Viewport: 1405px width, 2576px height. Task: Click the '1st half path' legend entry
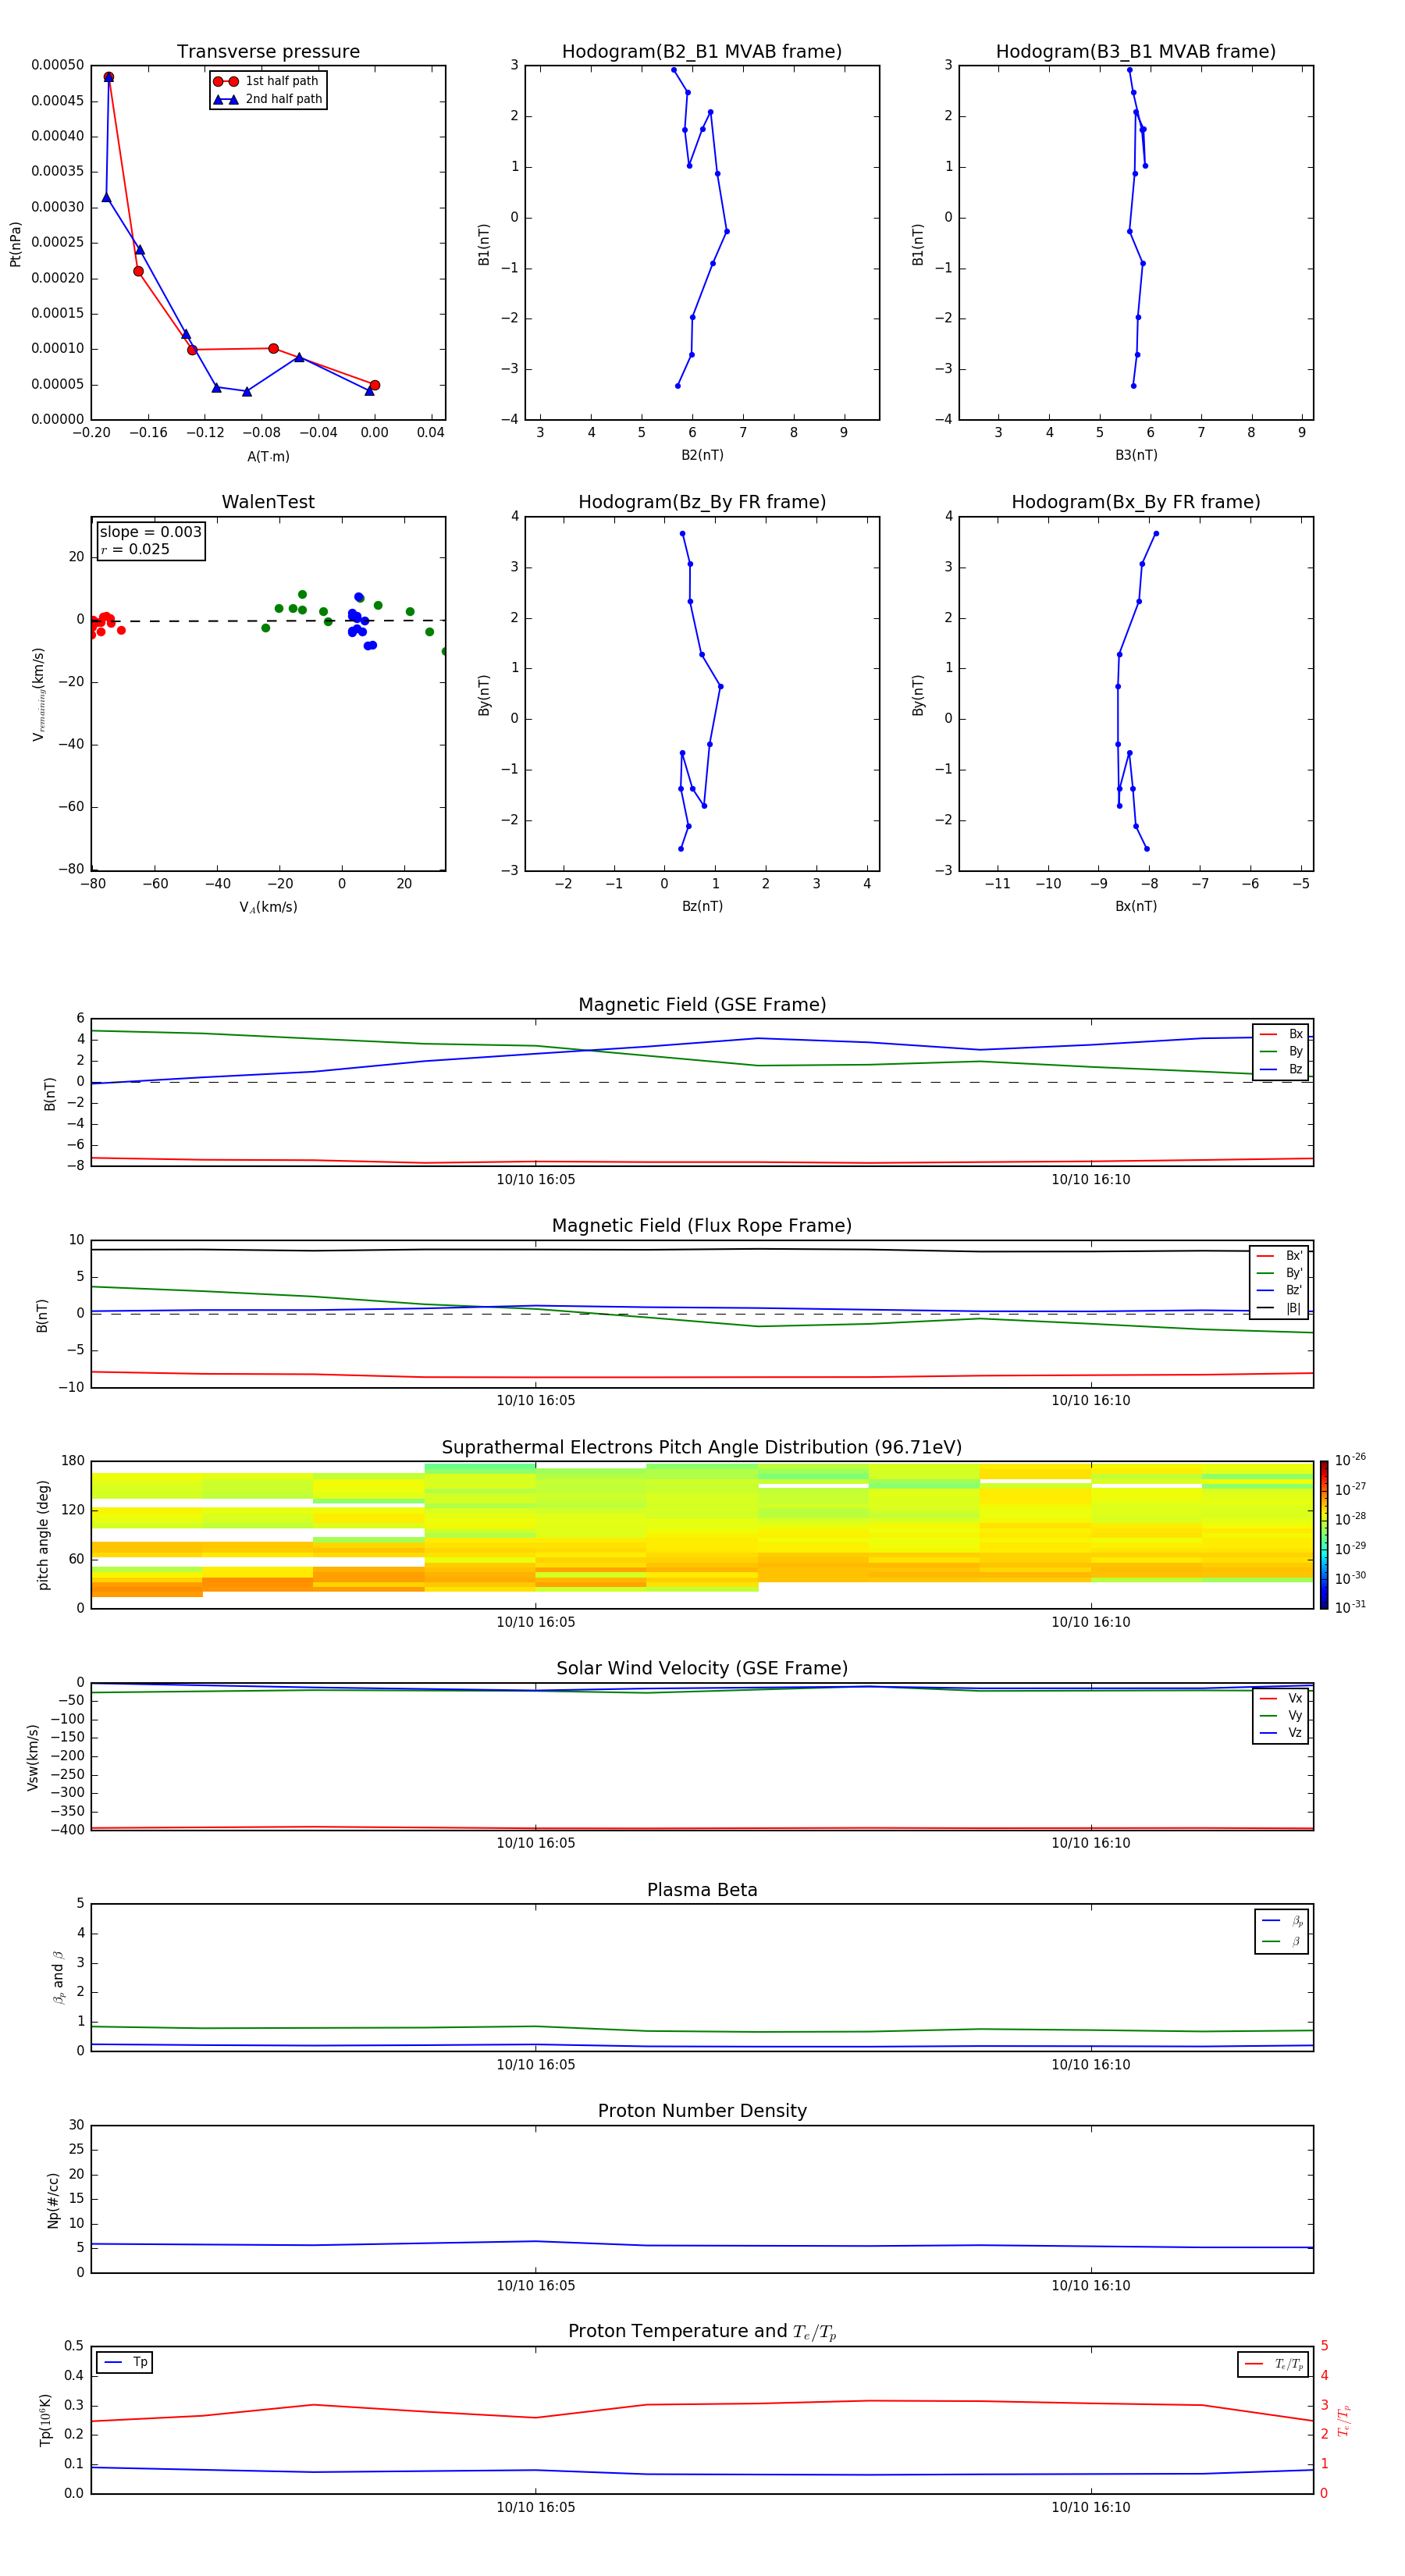coord(267,81)
